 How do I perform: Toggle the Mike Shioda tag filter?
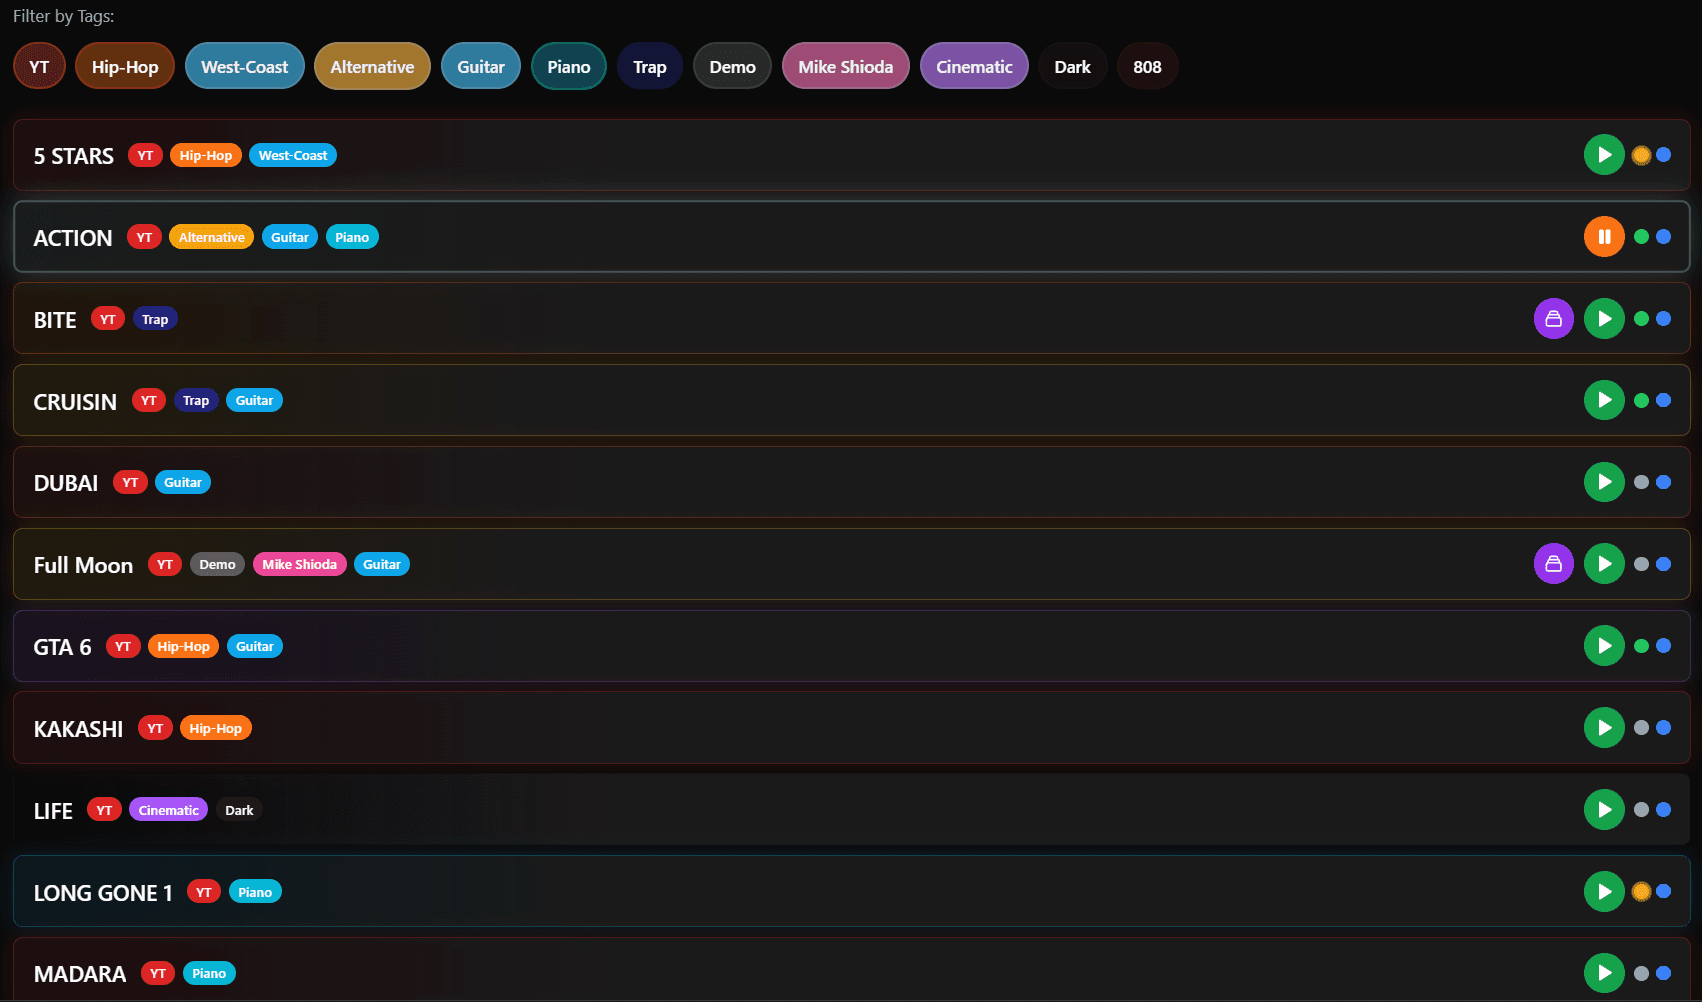click(x=846, y=67)
